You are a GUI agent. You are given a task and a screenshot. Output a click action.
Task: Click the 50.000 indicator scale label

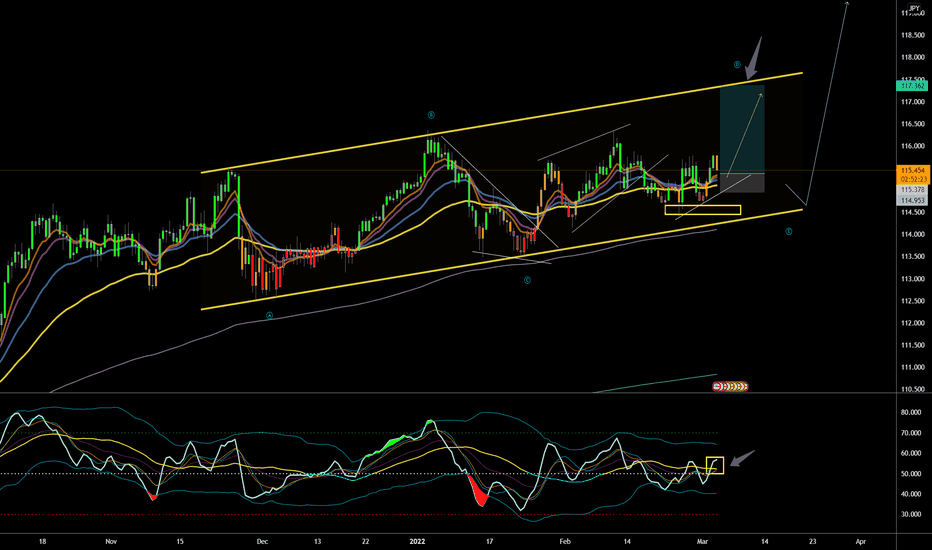click(911, 474)
